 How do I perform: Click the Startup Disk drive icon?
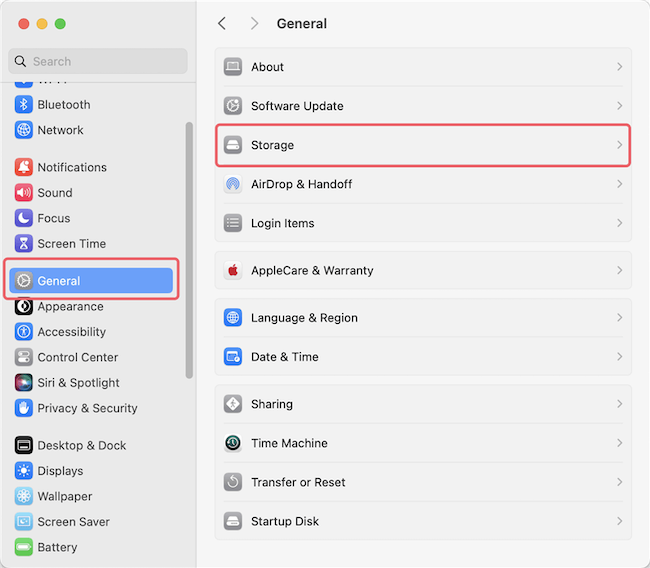[x=233, y=521]
